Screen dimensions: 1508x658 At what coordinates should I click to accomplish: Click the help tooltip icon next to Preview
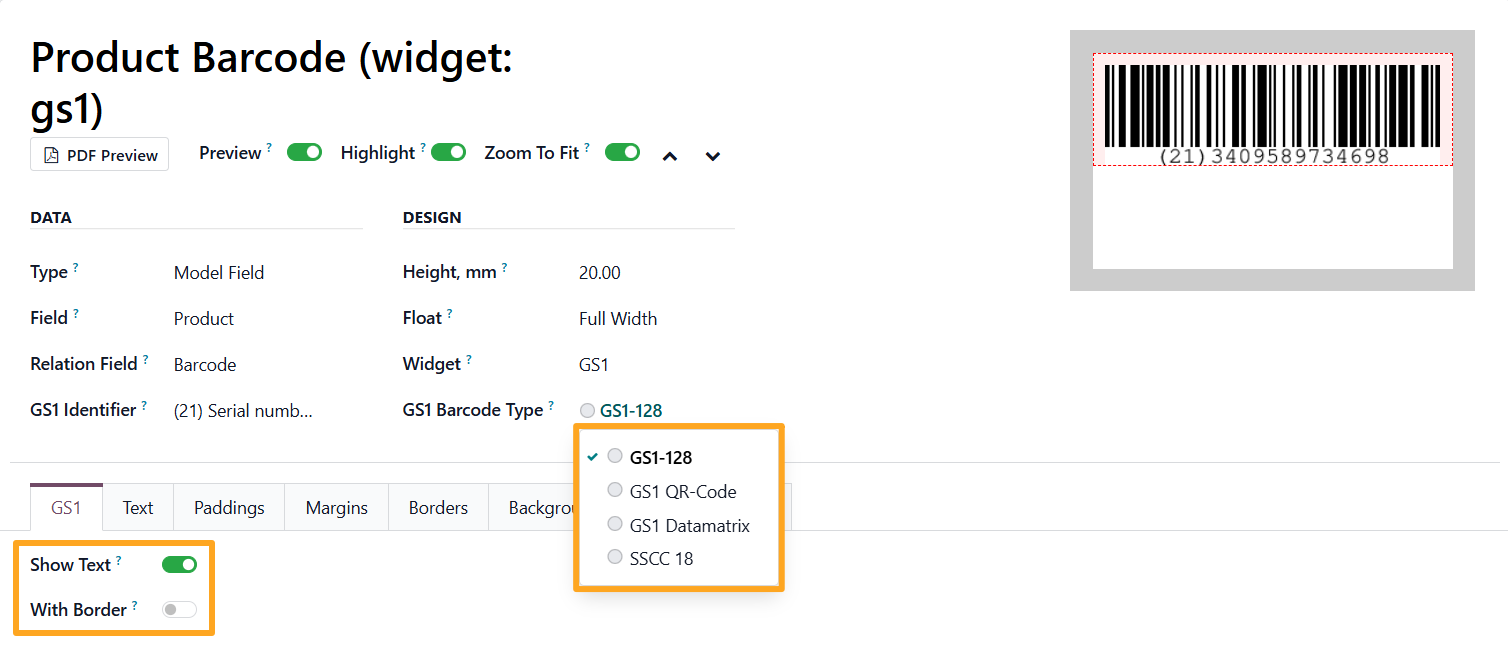coord(269,148)
